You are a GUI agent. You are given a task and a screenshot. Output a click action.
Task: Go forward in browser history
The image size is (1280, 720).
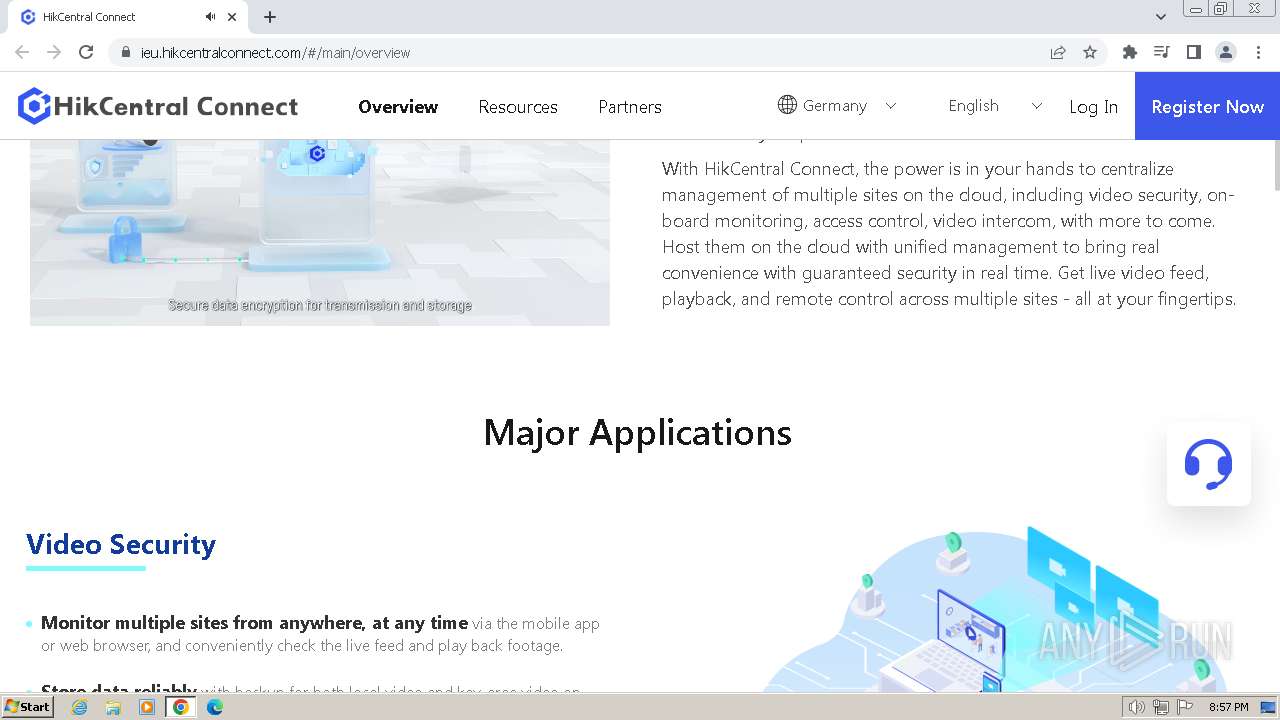click(54, 52)
